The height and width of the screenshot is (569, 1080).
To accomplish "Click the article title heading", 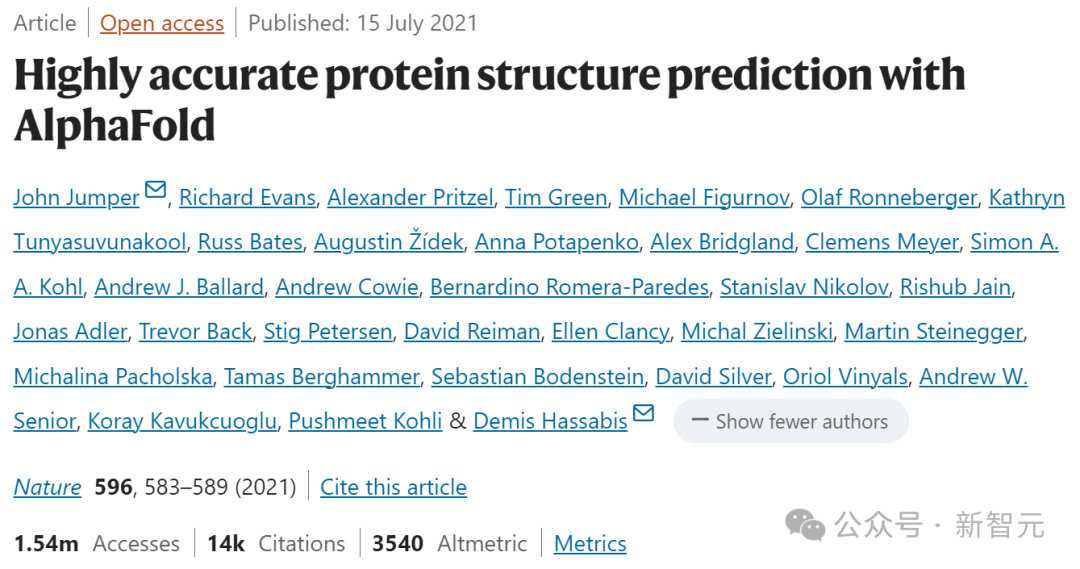I will pos(489,100).
